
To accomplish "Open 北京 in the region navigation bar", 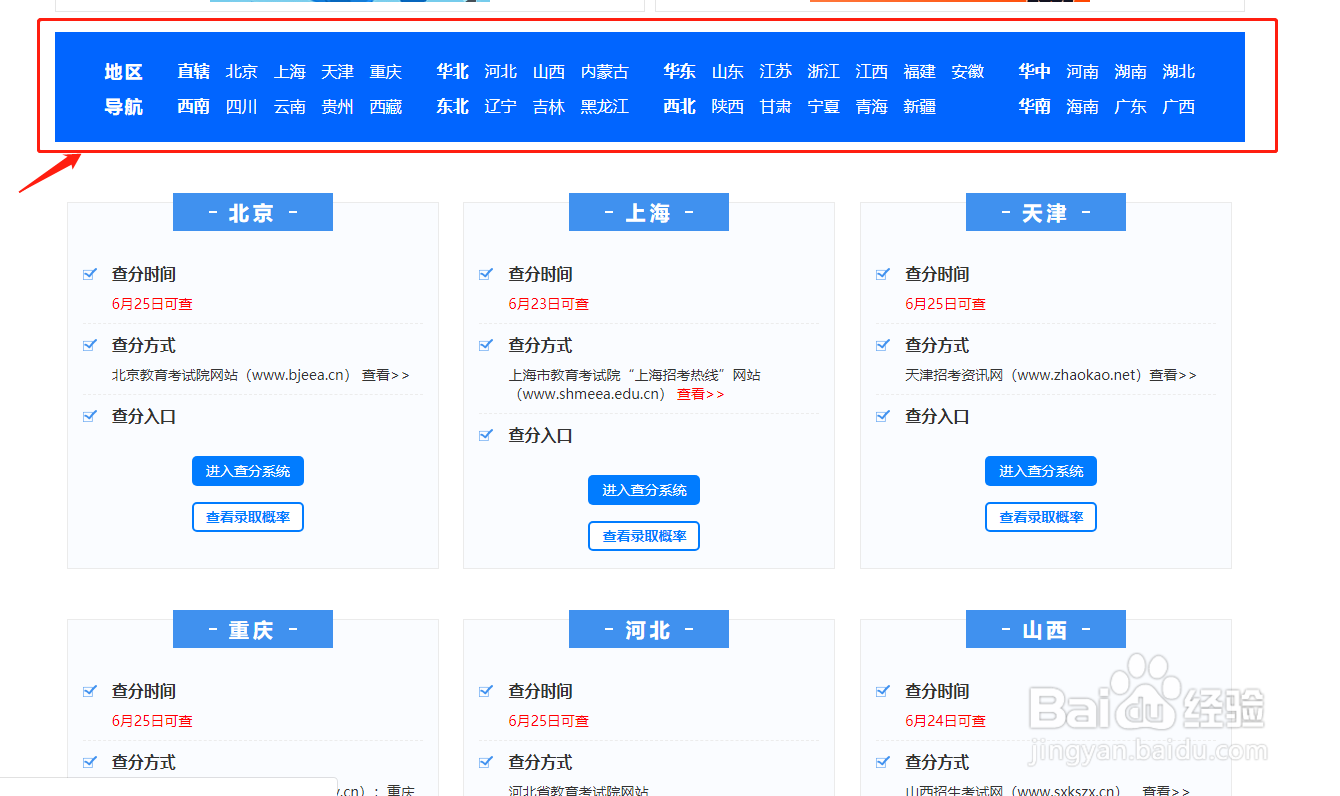I will point(242,72).
